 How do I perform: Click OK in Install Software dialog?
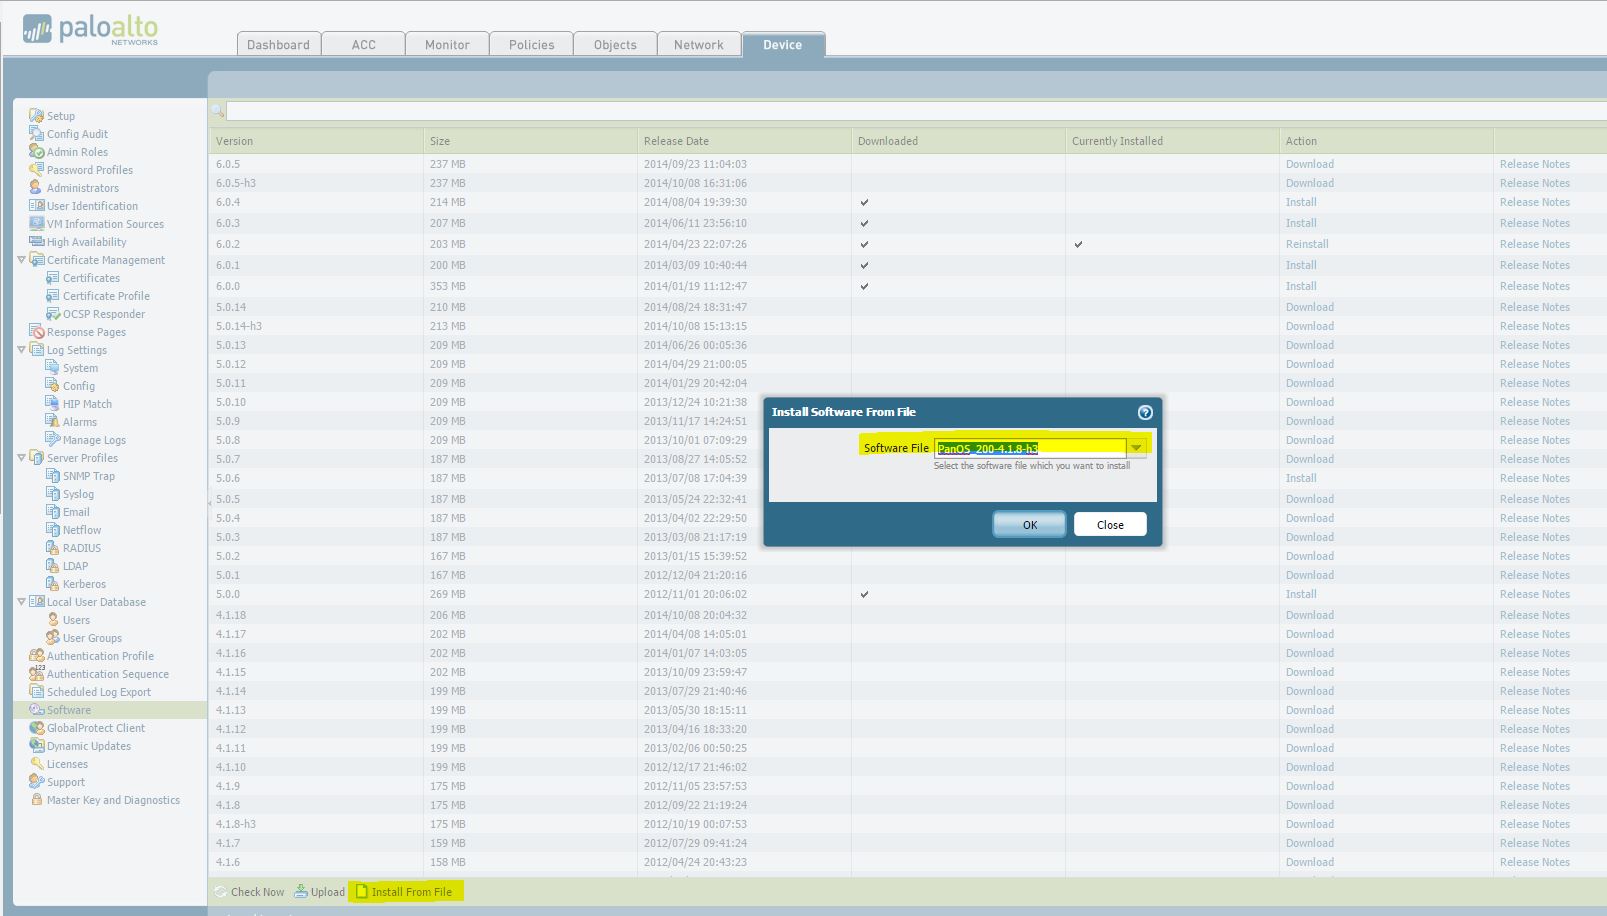pyautogui.click(x=1029, y=524)
